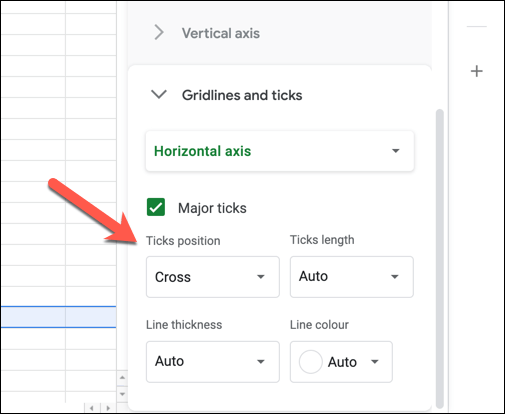The height and width of the screenshot is (414, 505).
Task: Click the plus icon in side panel
Action: (x=477, y=71)
